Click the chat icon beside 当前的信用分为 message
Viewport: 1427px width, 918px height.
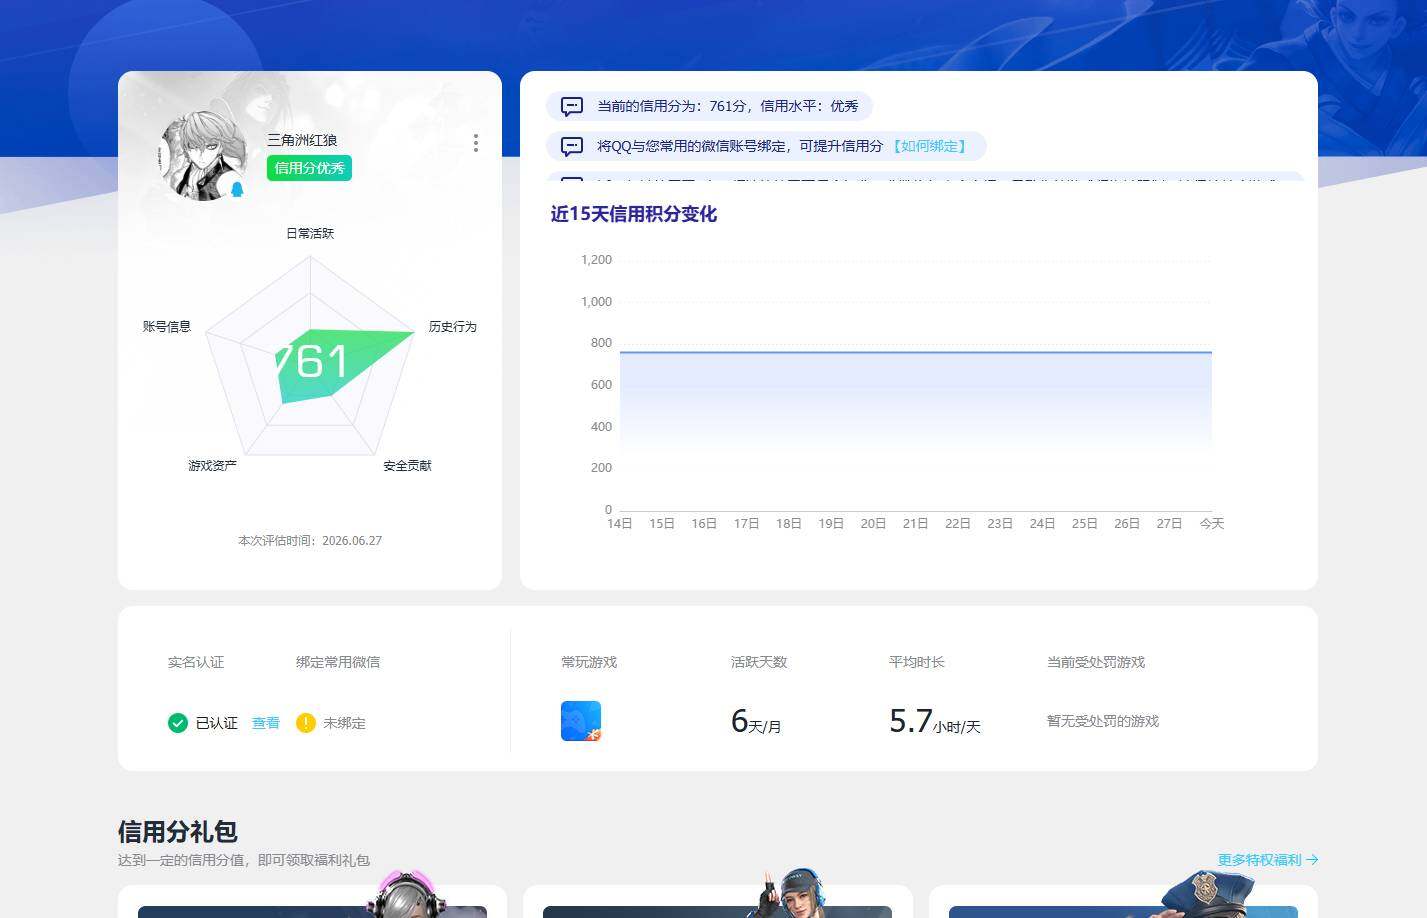coord(572,106)
